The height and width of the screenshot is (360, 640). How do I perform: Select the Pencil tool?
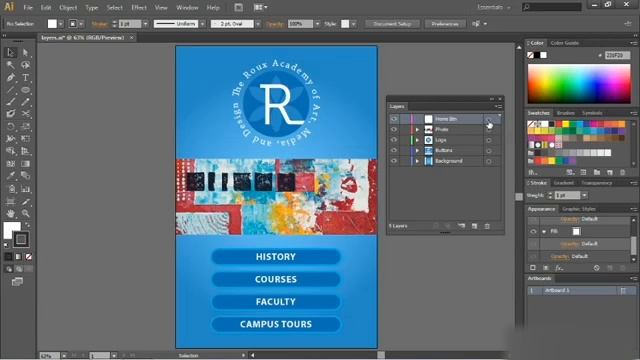(25, 102)
